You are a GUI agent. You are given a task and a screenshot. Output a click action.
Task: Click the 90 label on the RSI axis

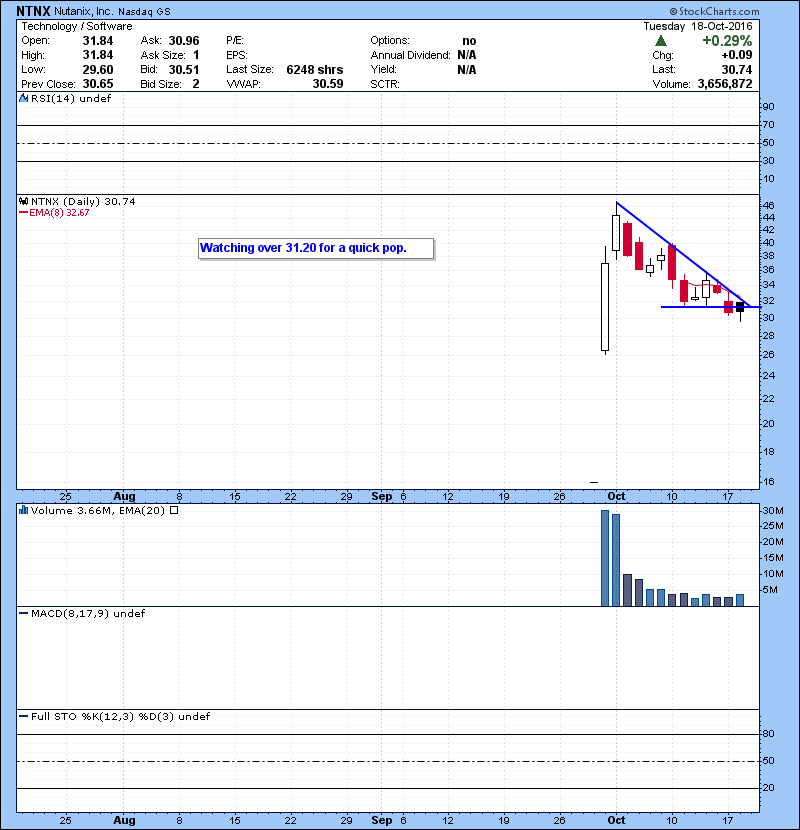point(768,107)
